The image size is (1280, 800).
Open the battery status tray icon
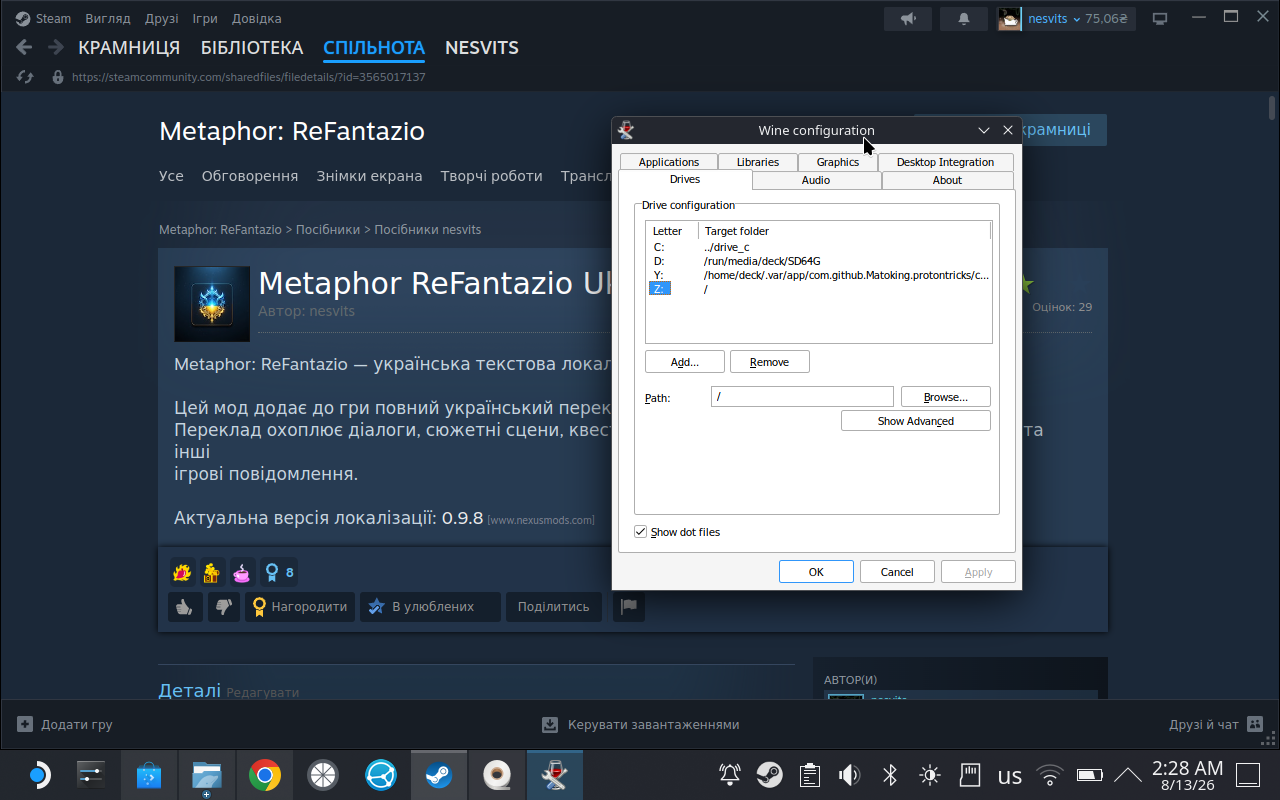[1089, 775]
